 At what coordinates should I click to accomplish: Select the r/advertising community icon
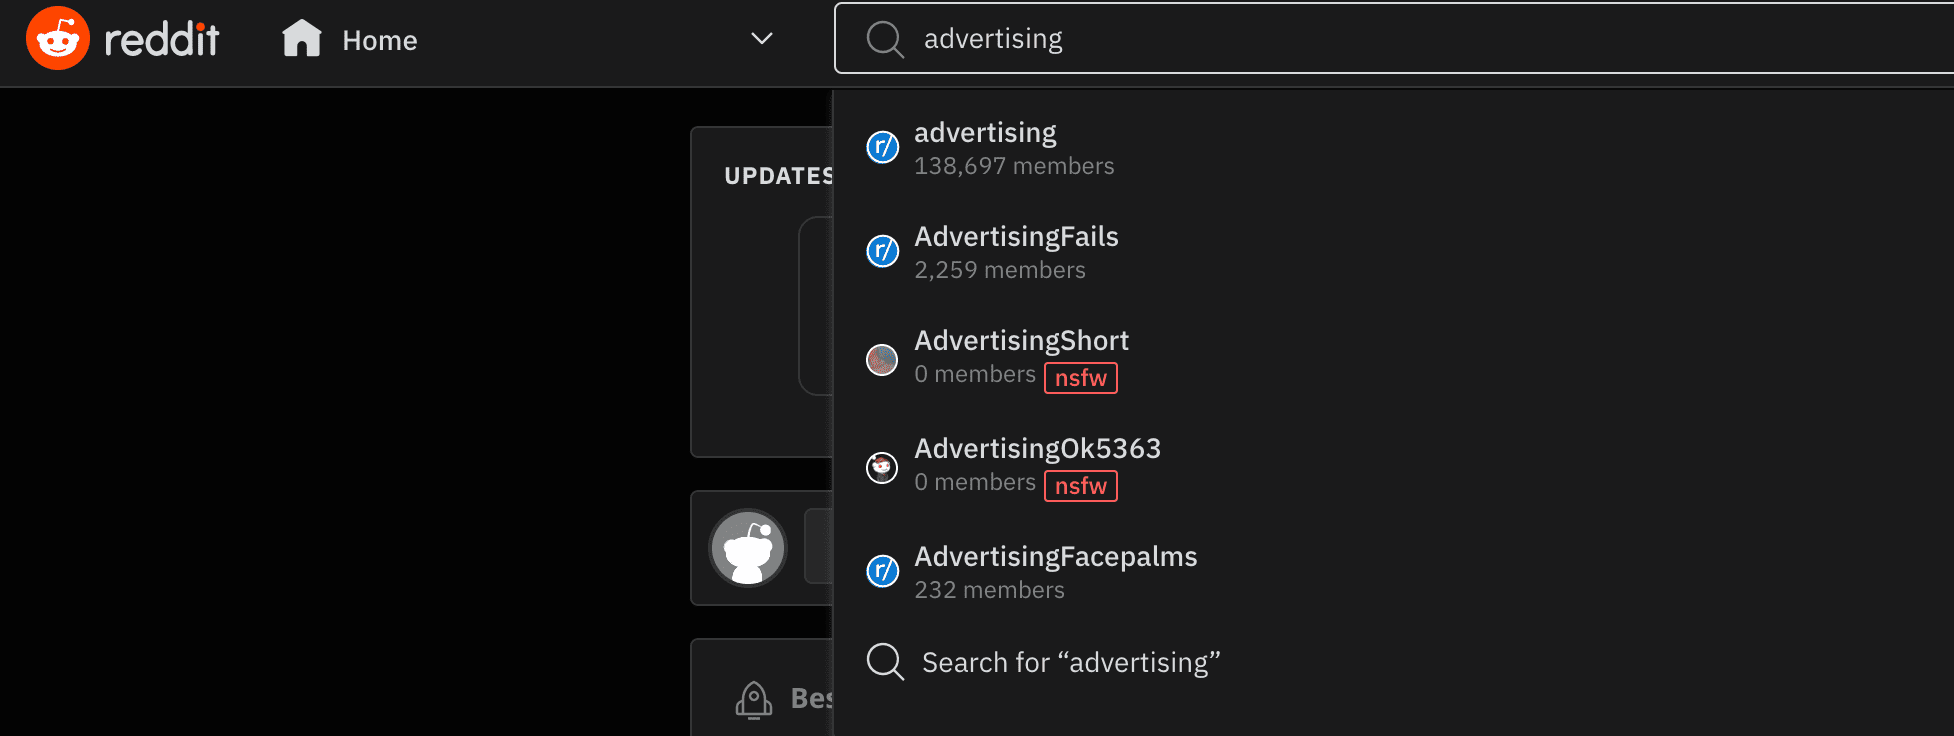click(x=882, y=147)
